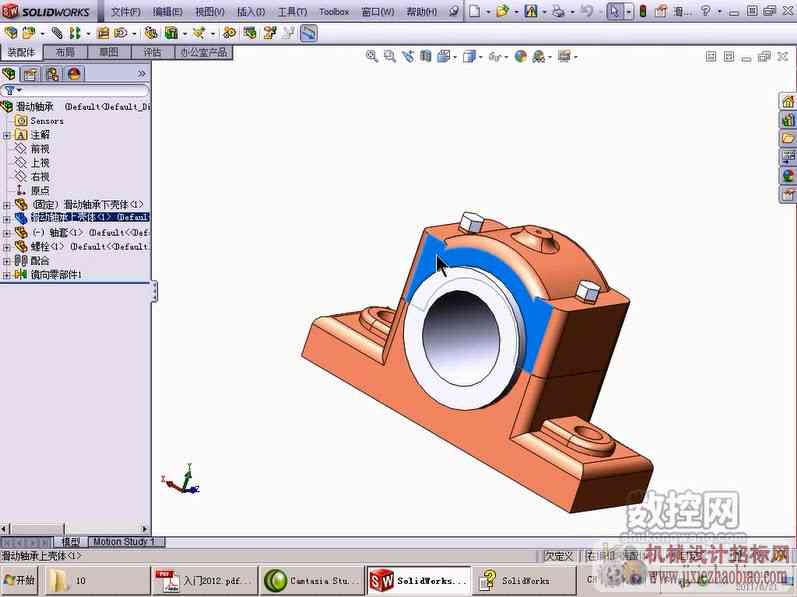Open the ConfigurationManager panel tab
Viewport: 797px width, 597px height.
(x=52, y=74)
